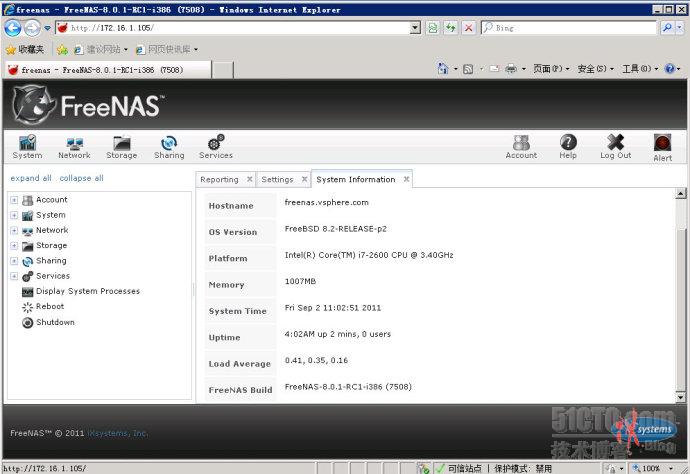Click add to favorites bar icon
The height and width of the screenshot is (474, 690).
point(62,50)
